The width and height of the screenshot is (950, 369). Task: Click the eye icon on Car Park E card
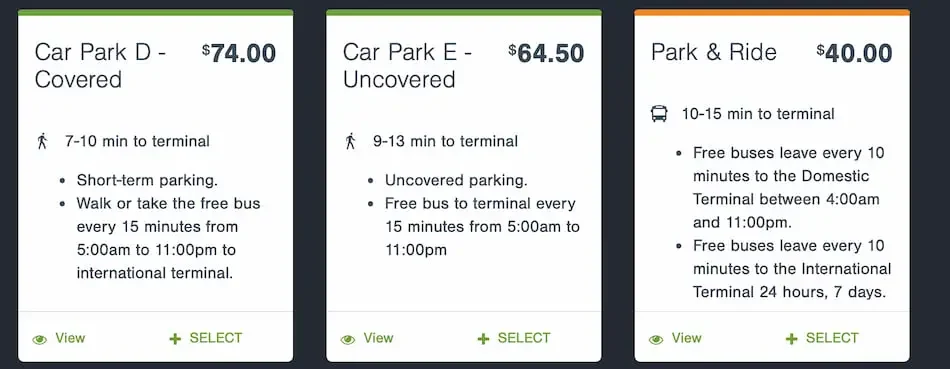point(348,339)
